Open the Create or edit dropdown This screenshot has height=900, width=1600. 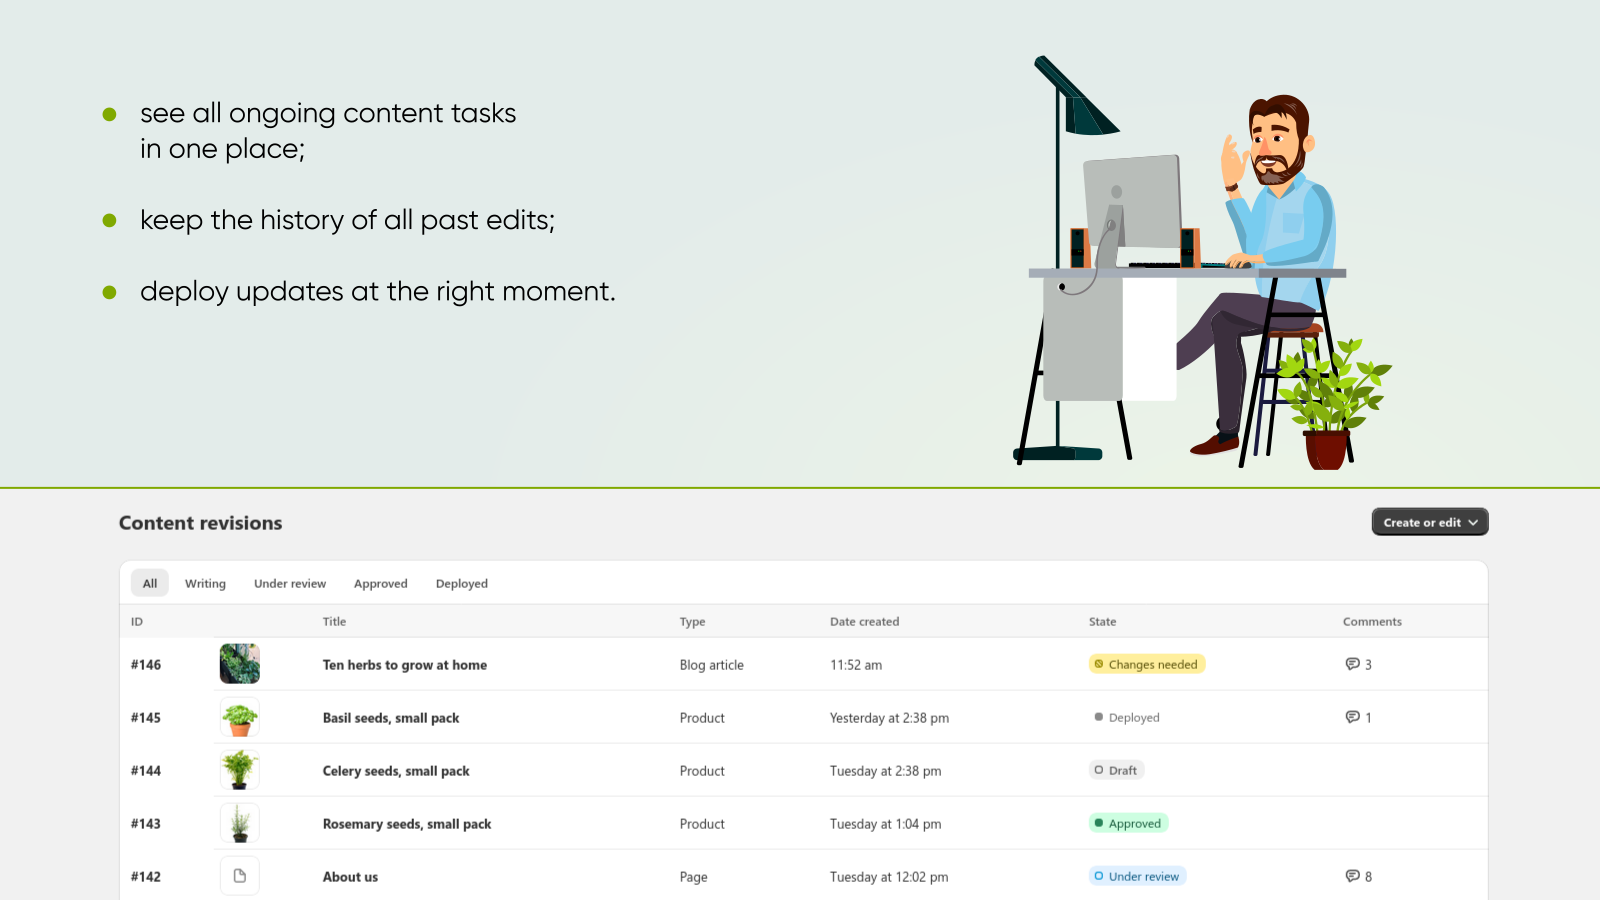pos(1430,521)
